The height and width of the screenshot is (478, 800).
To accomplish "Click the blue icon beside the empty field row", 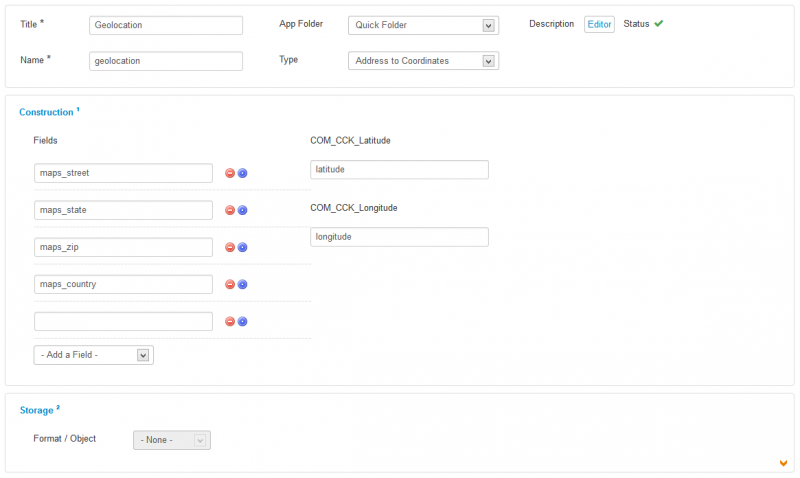I will (x=243, y=321).
